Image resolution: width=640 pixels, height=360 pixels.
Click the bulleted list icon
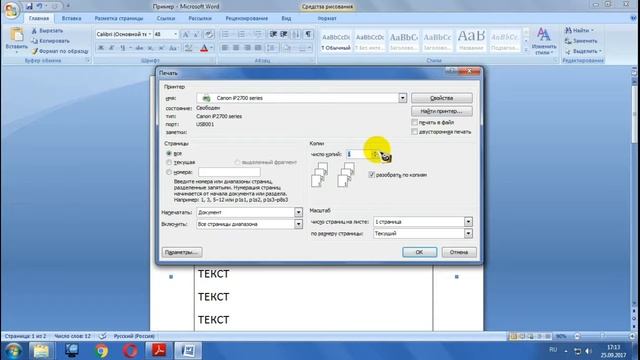226,34
